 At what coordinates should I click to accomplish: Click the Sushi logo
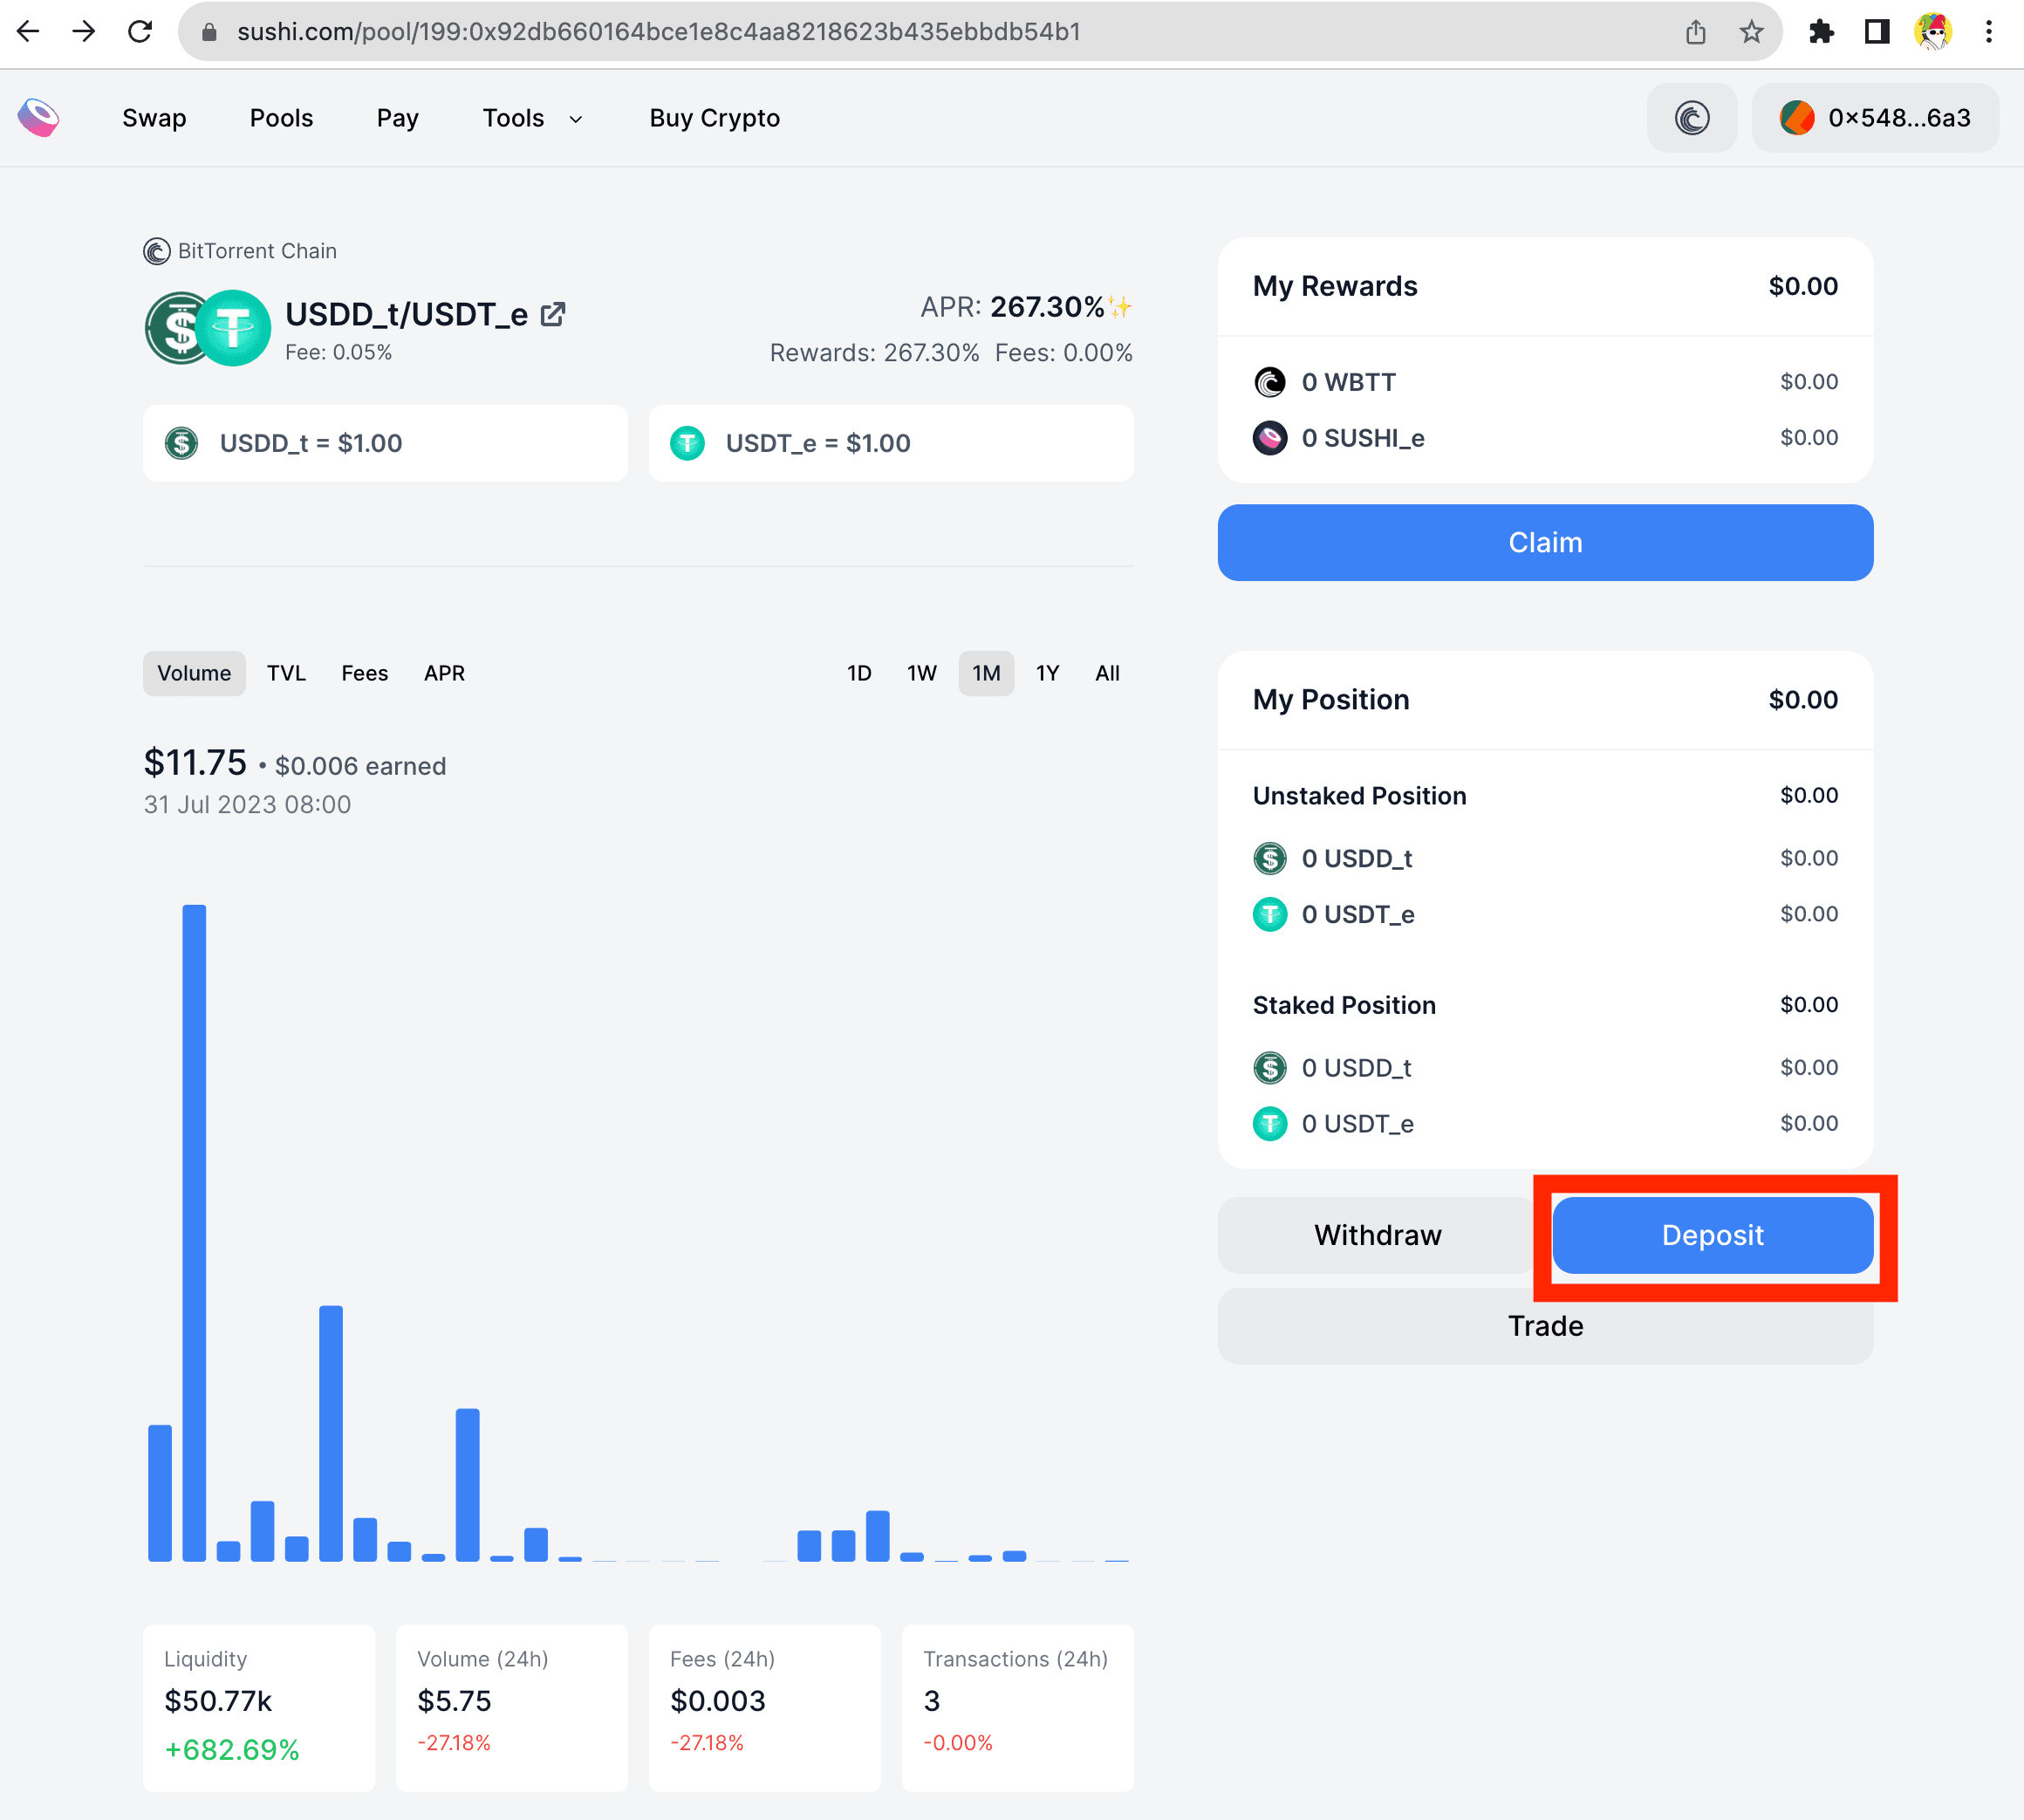point(39,118)
